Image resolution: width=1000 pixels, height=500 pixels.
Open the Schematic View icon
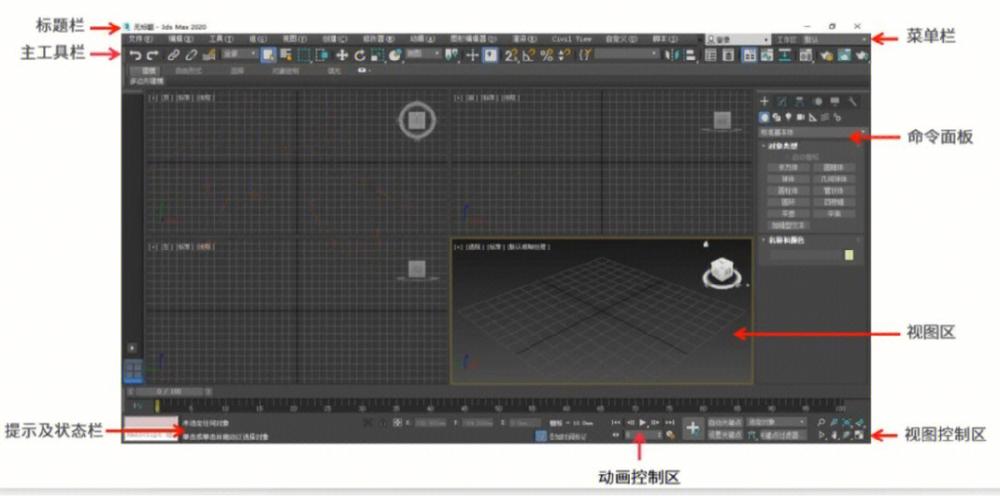point(784,55)
